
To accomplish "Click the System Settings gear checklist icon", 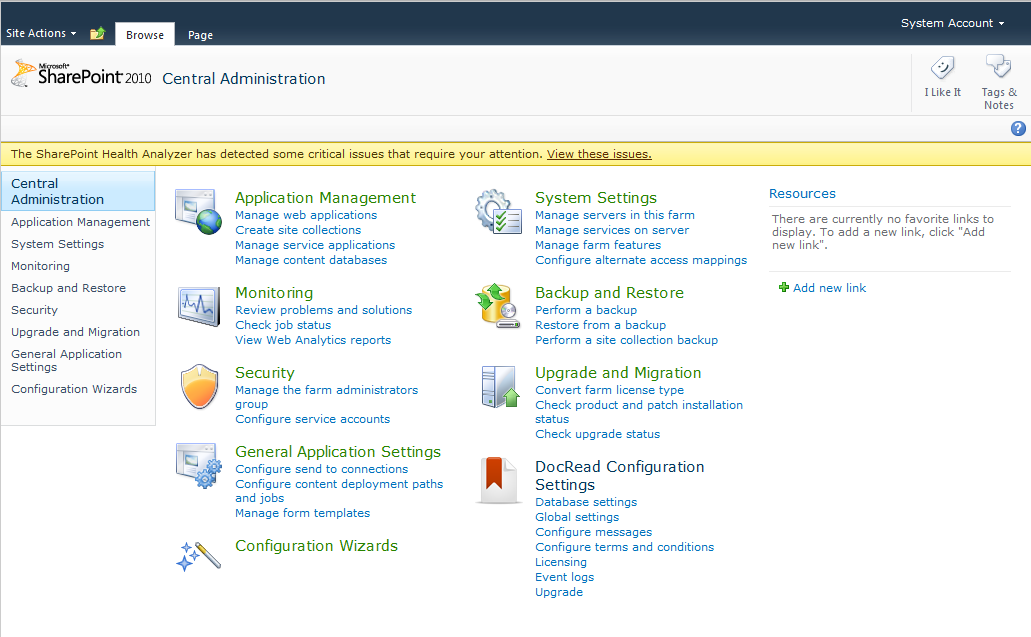I will pos(498,212).
